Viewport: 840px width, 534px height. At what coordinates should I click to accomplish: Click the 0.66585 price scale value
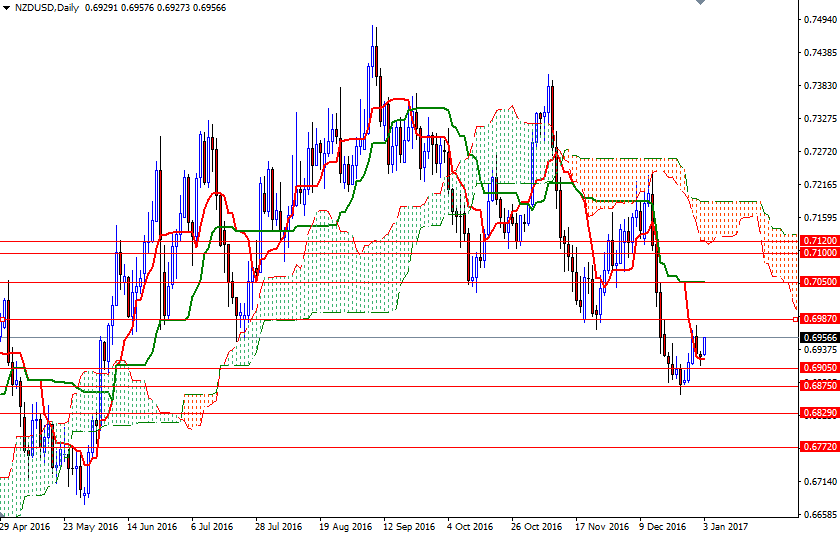820,515
